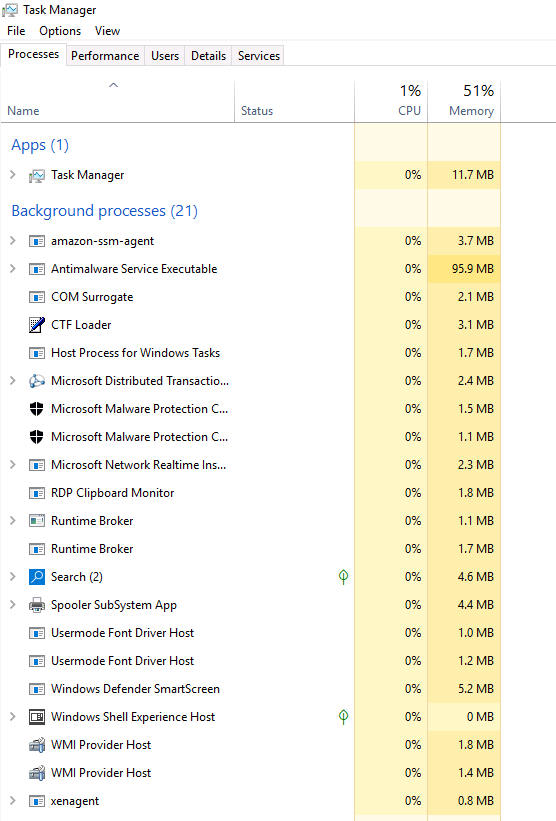Click the Microsoft Network Realtime Inspection icon
556x821 pixels.
[x=37, y=465]
